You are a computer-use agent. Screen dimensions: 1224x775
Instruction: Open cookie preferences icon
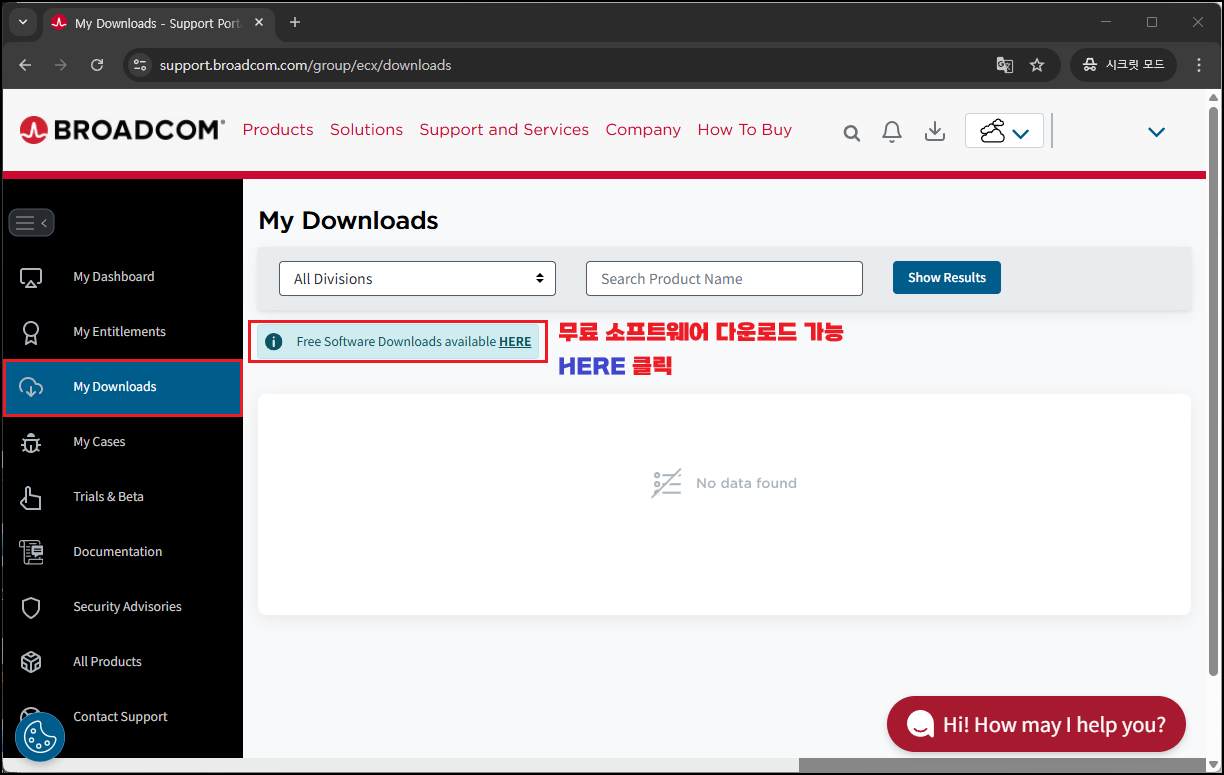[40, 738]
